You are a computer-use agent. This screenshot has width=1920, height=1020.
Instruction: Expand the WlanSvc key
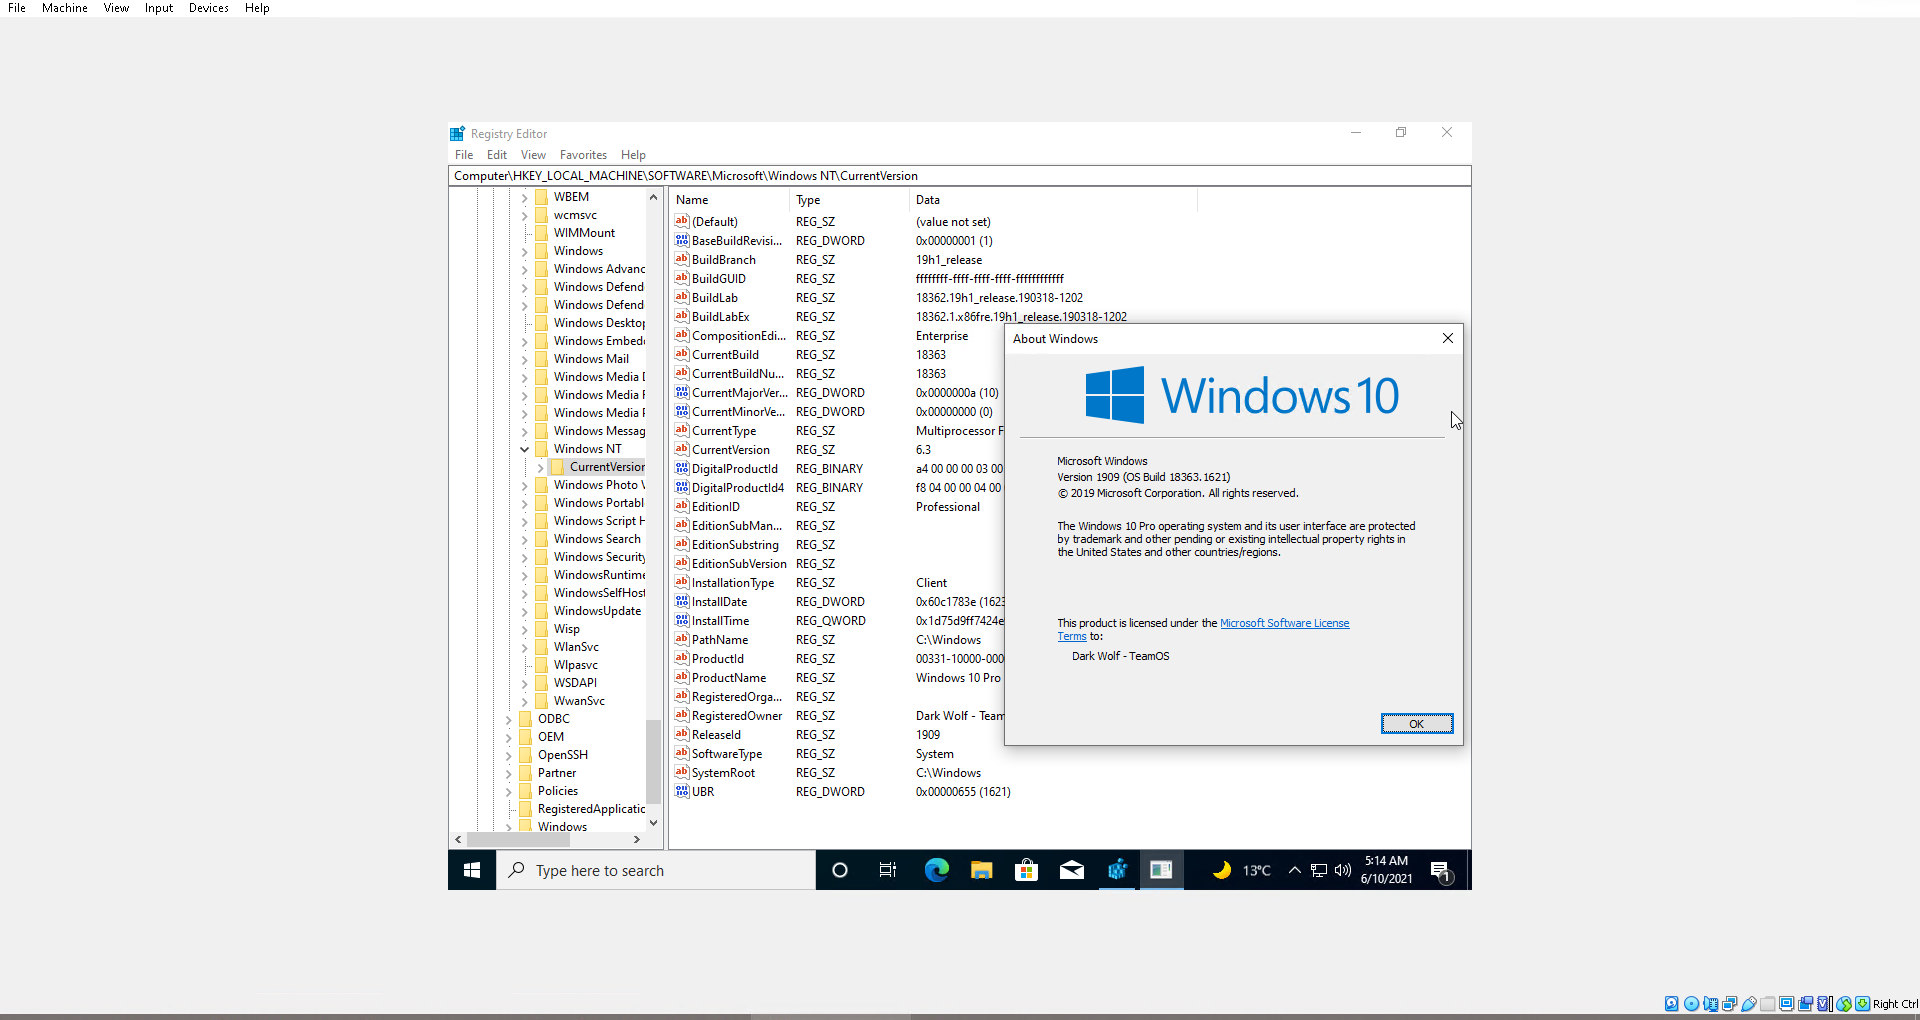(x=524, y=647)
